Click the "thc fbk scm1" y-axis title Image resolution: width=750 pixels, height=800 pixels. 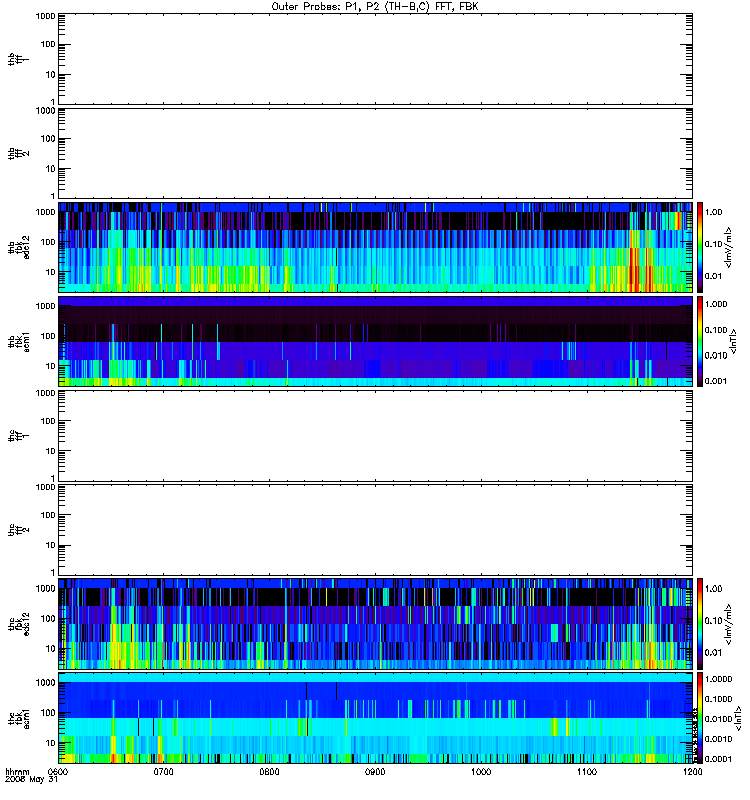[x=19, y=718]
